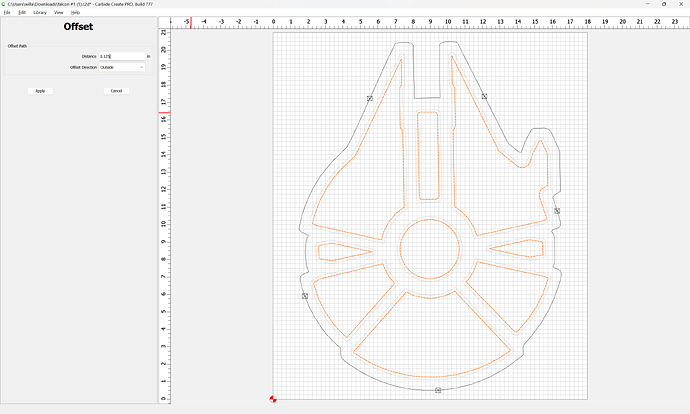The image size is (690, 414).
Task: Cancel the Offset operation
Action: pyautogui.click(x=116, y=91)
